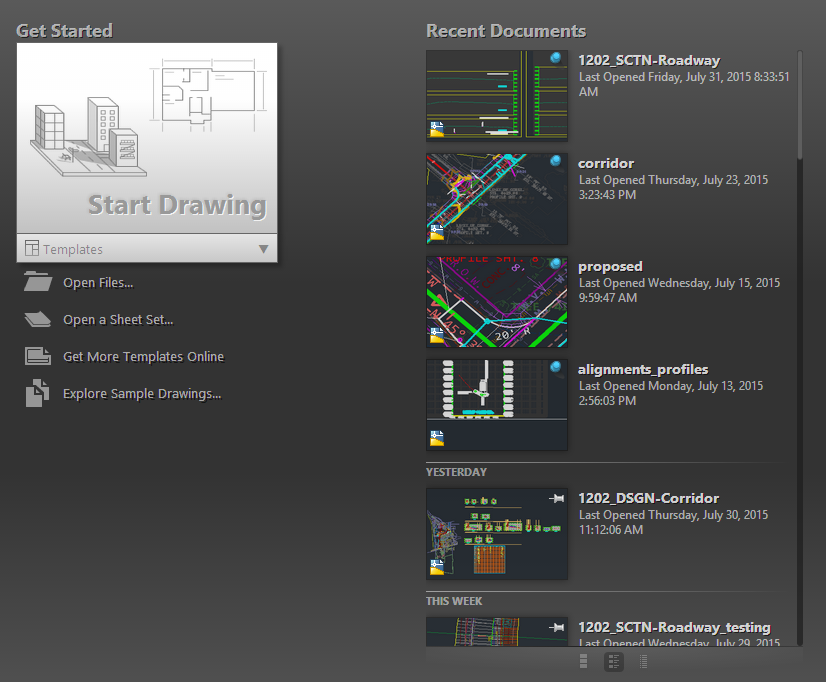
Task: Open the corridor drawing thumbnail
Action: coord(497,199)
